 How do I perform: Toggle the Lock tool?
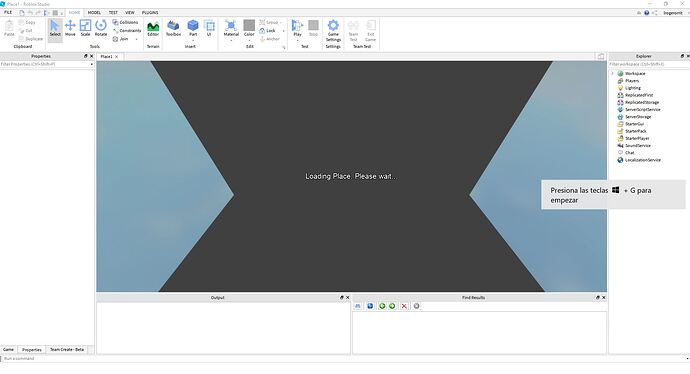coord(268,31)
